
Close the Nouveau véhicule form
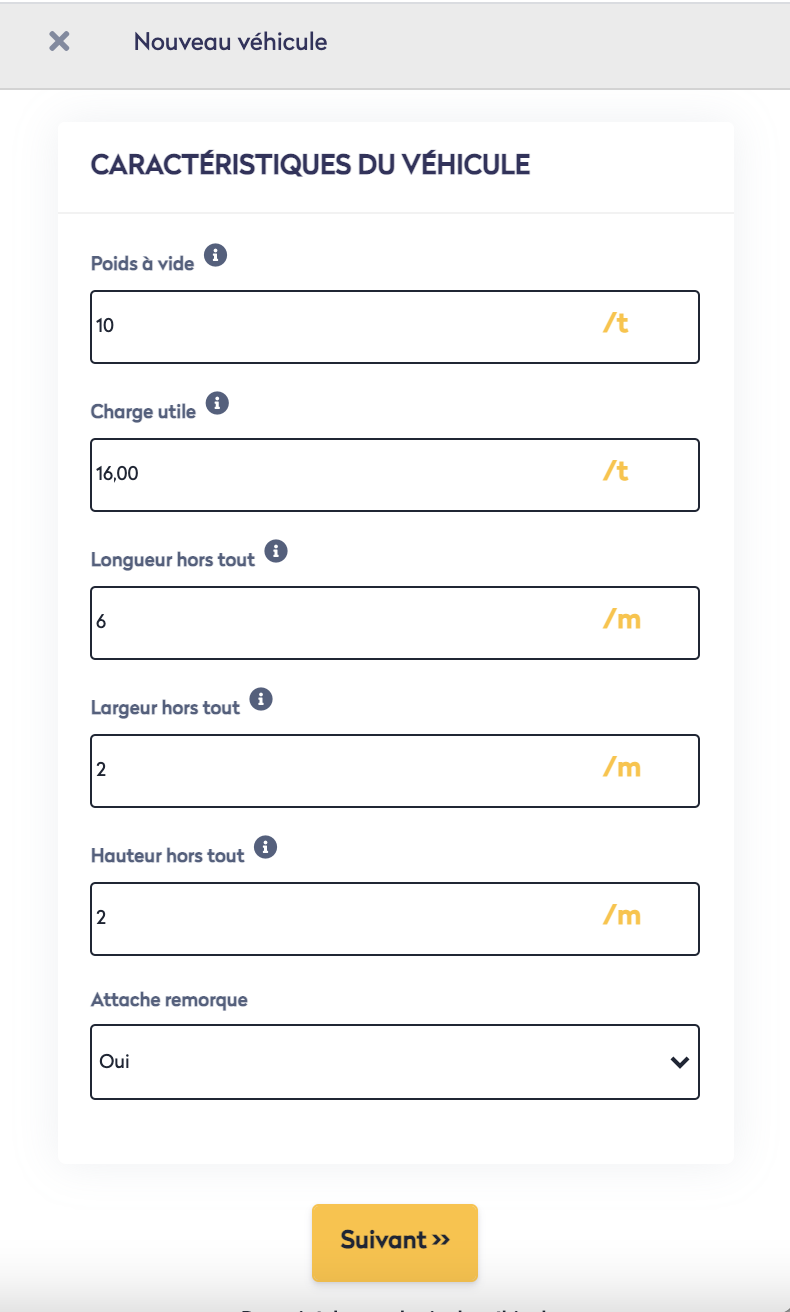[x=60, y=41]
